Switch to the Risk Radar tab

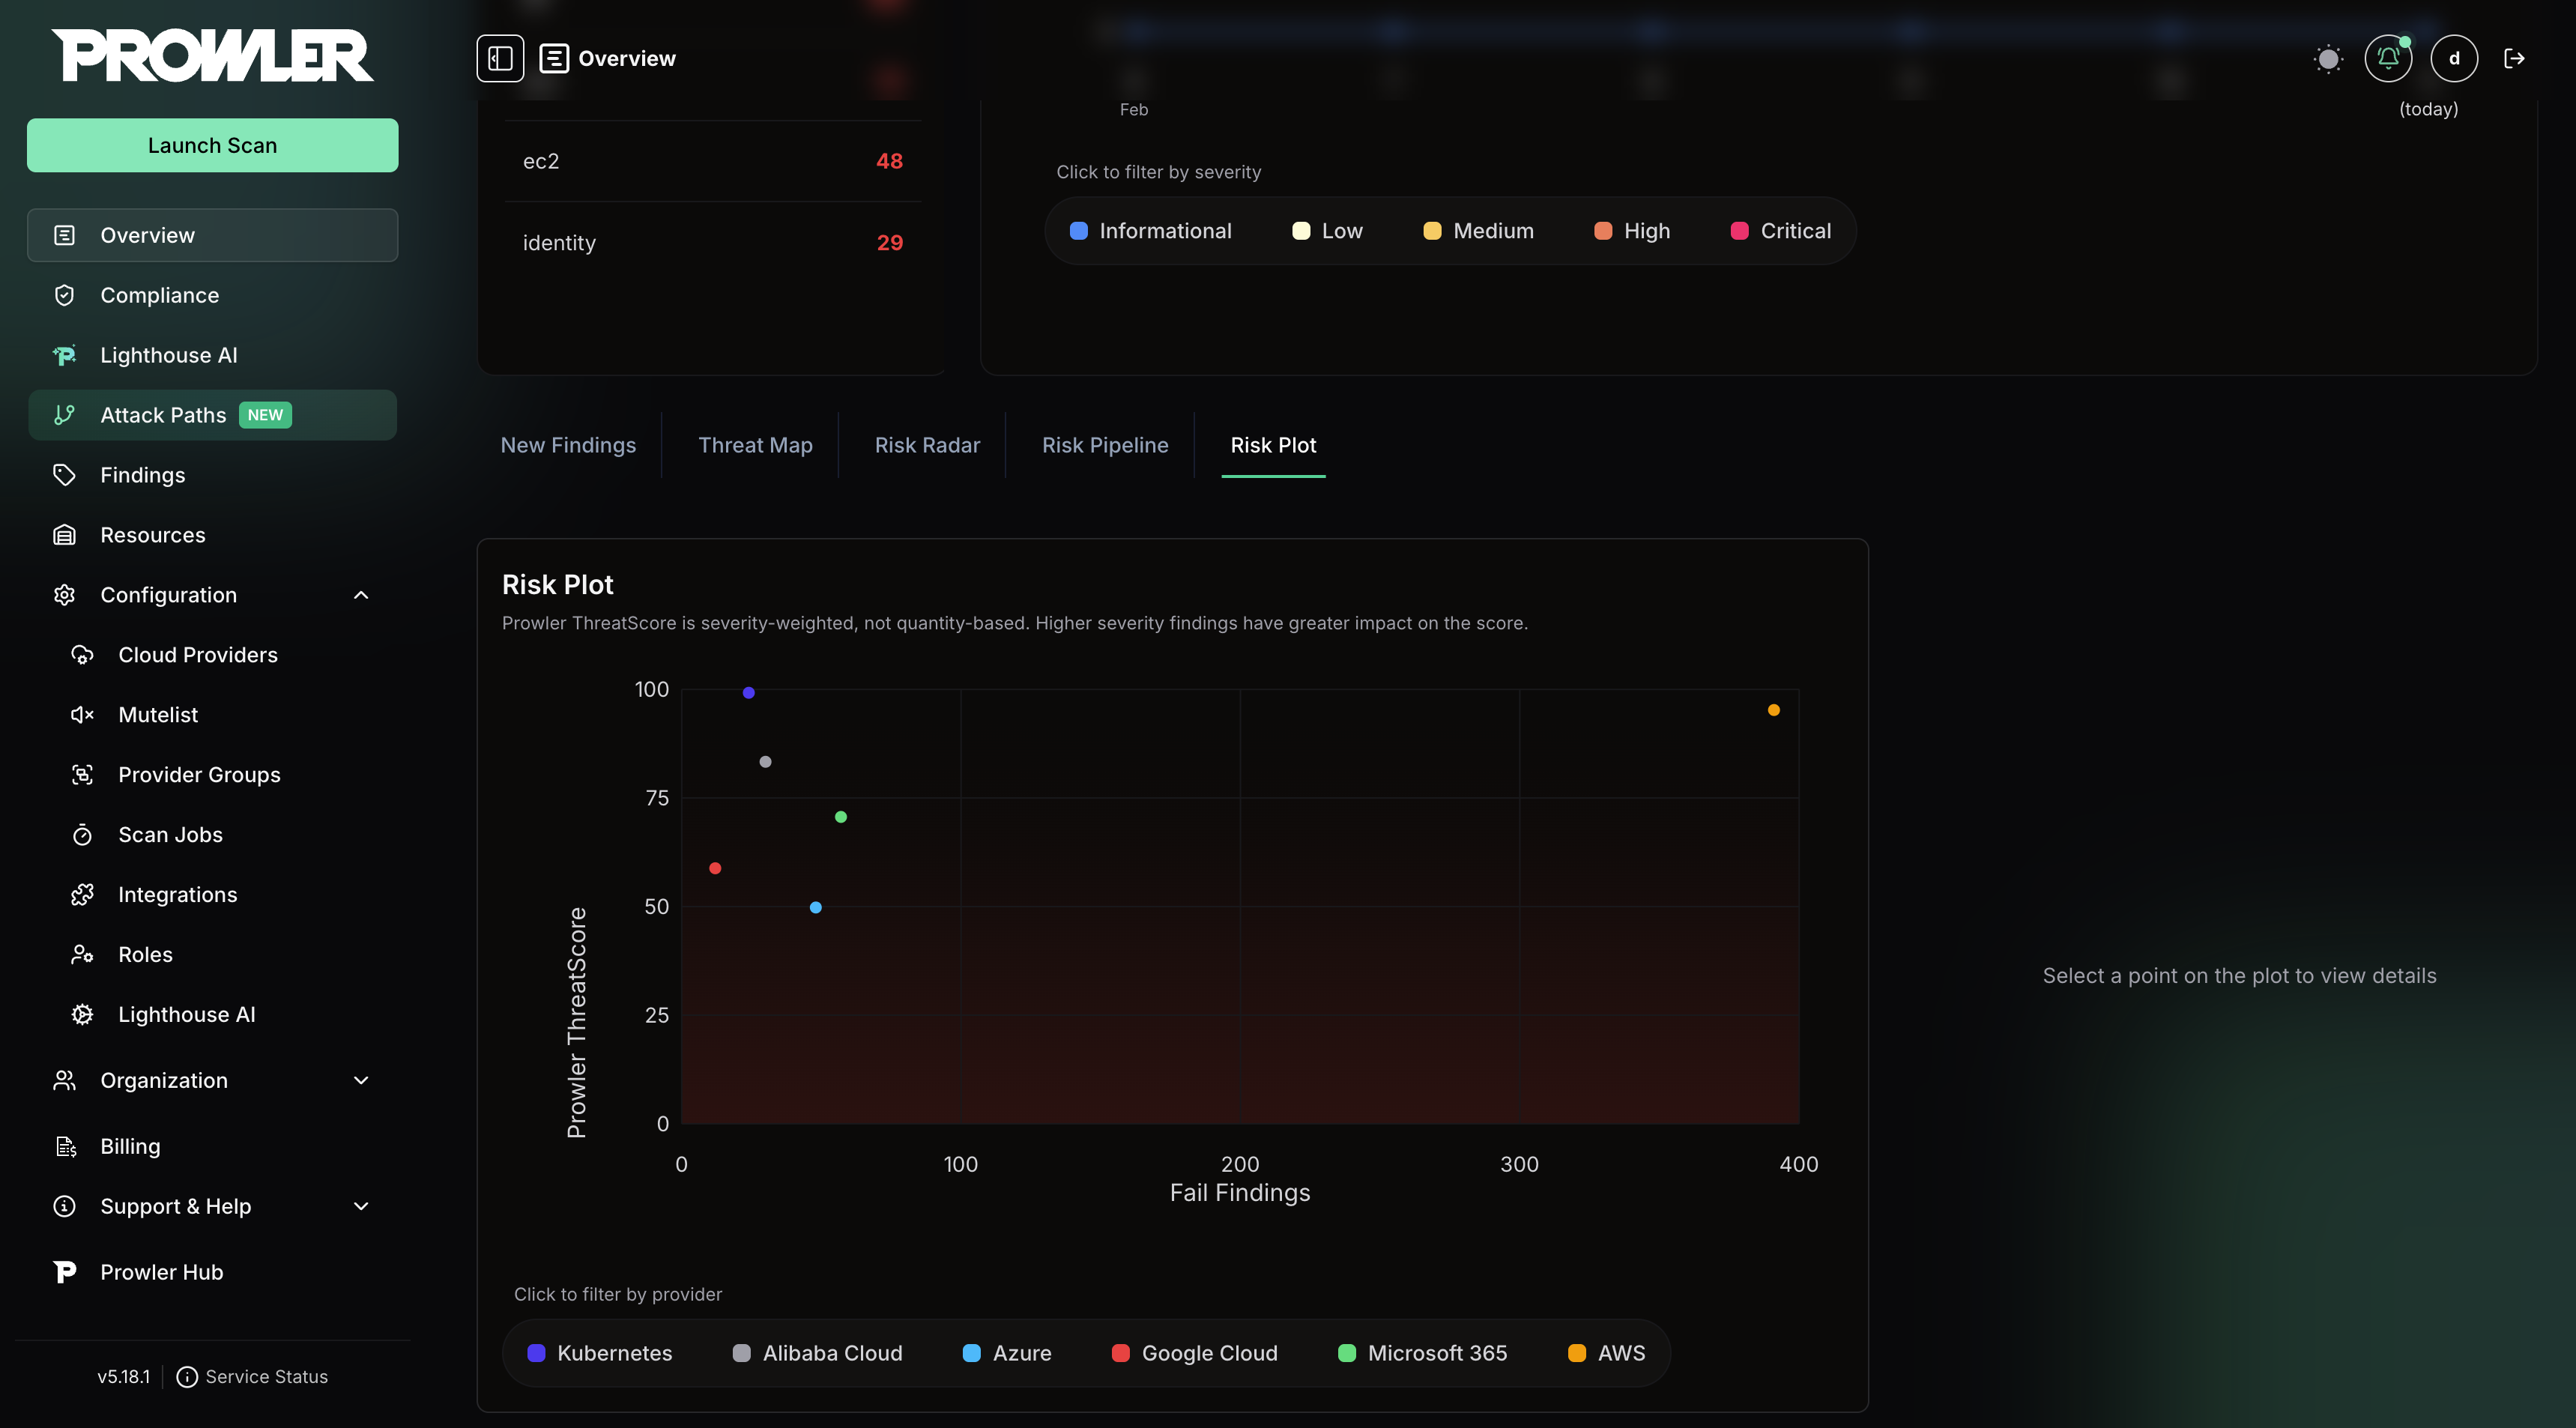[x=927, y=445]
